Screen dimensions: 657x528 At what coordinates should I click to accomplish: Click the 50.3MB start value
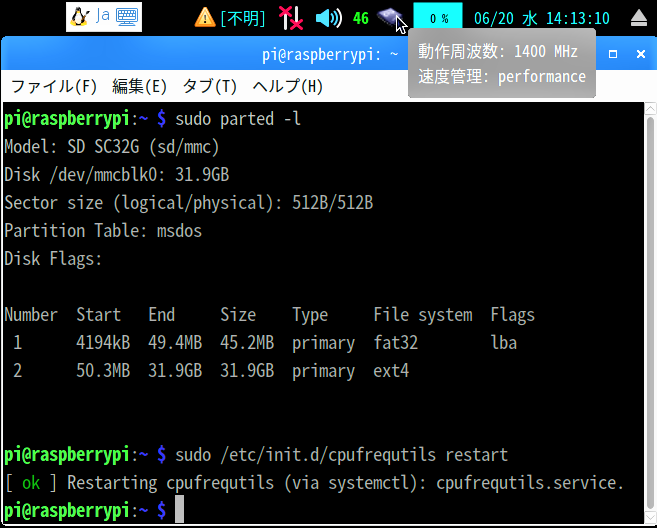point(103,371)
